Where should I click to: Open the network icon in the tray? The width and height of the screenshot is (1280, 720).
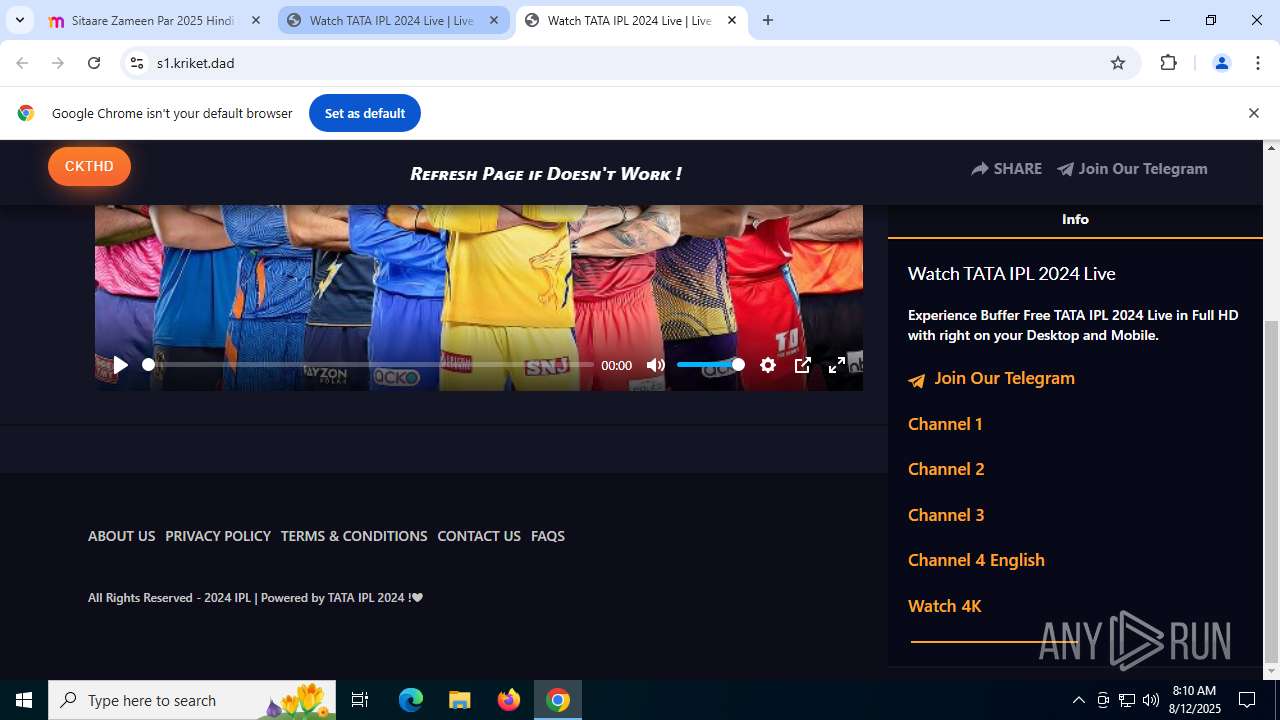tap(1127, 700)
